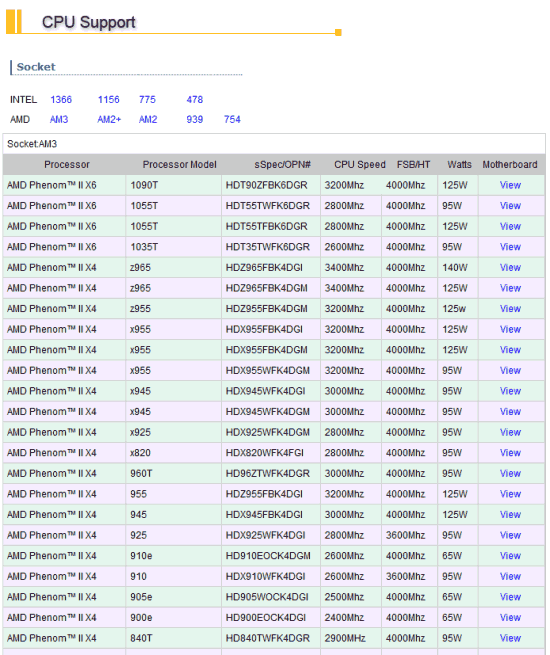Click the AMD row label
The height and width of the screenshot is (655, 550).
click(x=20, y=119)
